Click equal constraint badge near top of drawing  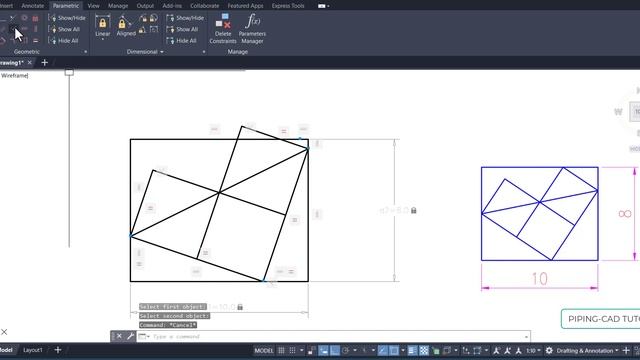click(284, 131)
